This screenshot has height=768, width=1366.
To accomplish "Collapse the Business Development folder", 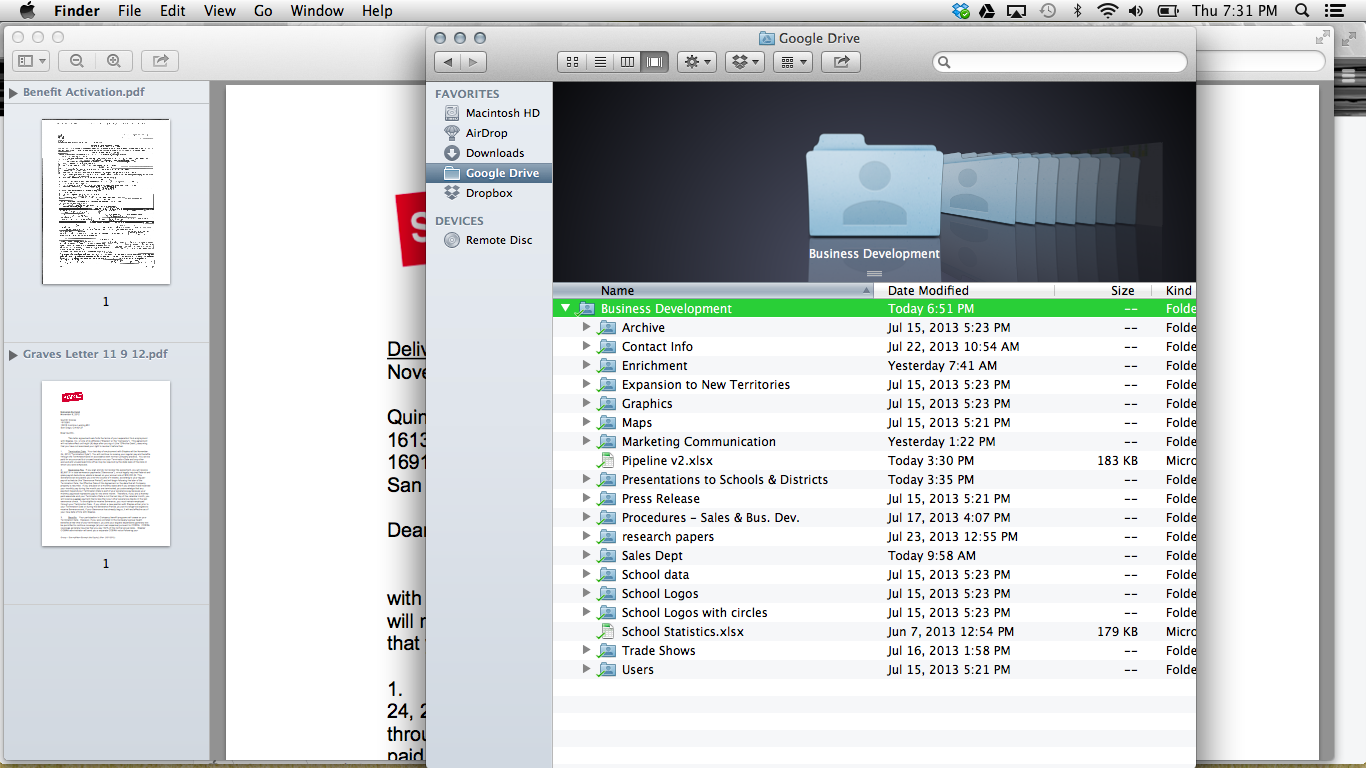I will (x=566, y=309).
